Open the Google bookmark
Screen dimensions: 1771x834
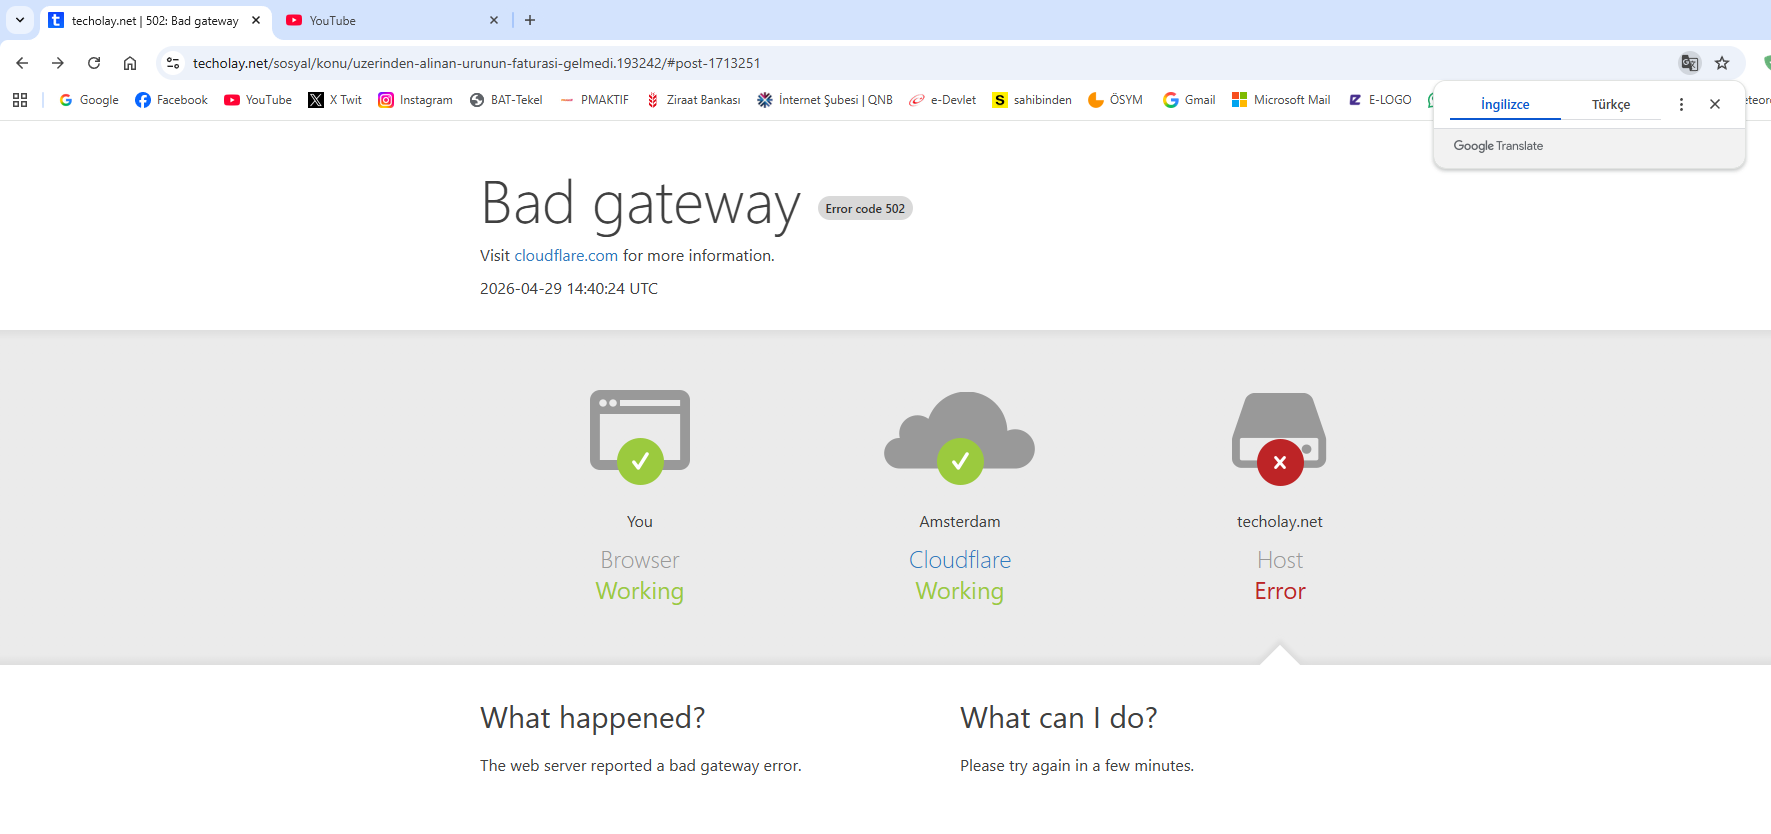tap(89, 100)
